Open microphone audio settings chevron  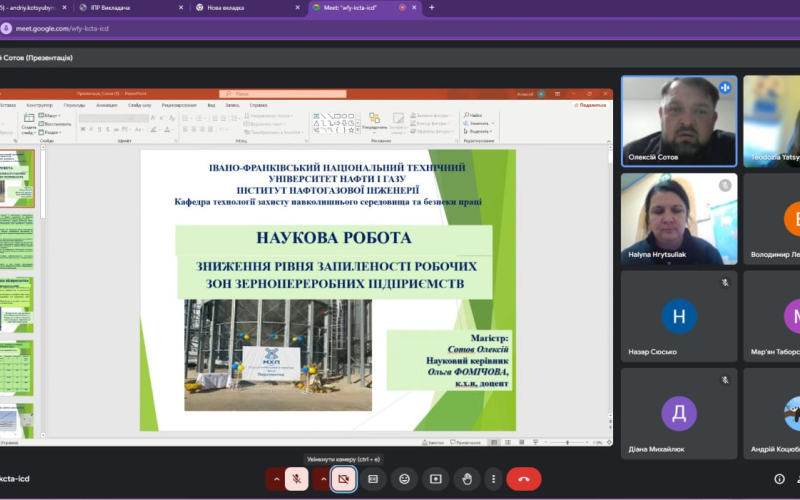(276, 479)
